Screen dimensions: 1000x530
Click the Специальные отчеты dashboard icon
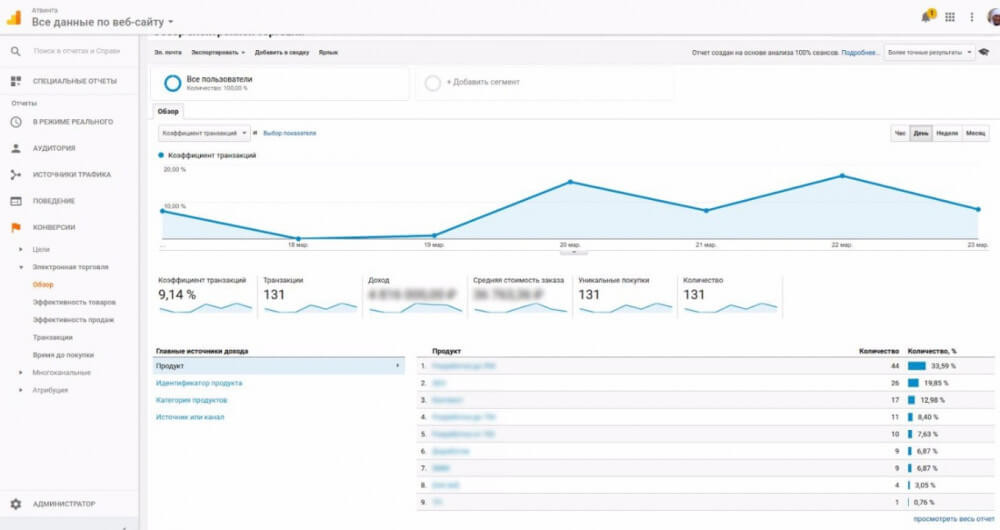tap(16, 81)
